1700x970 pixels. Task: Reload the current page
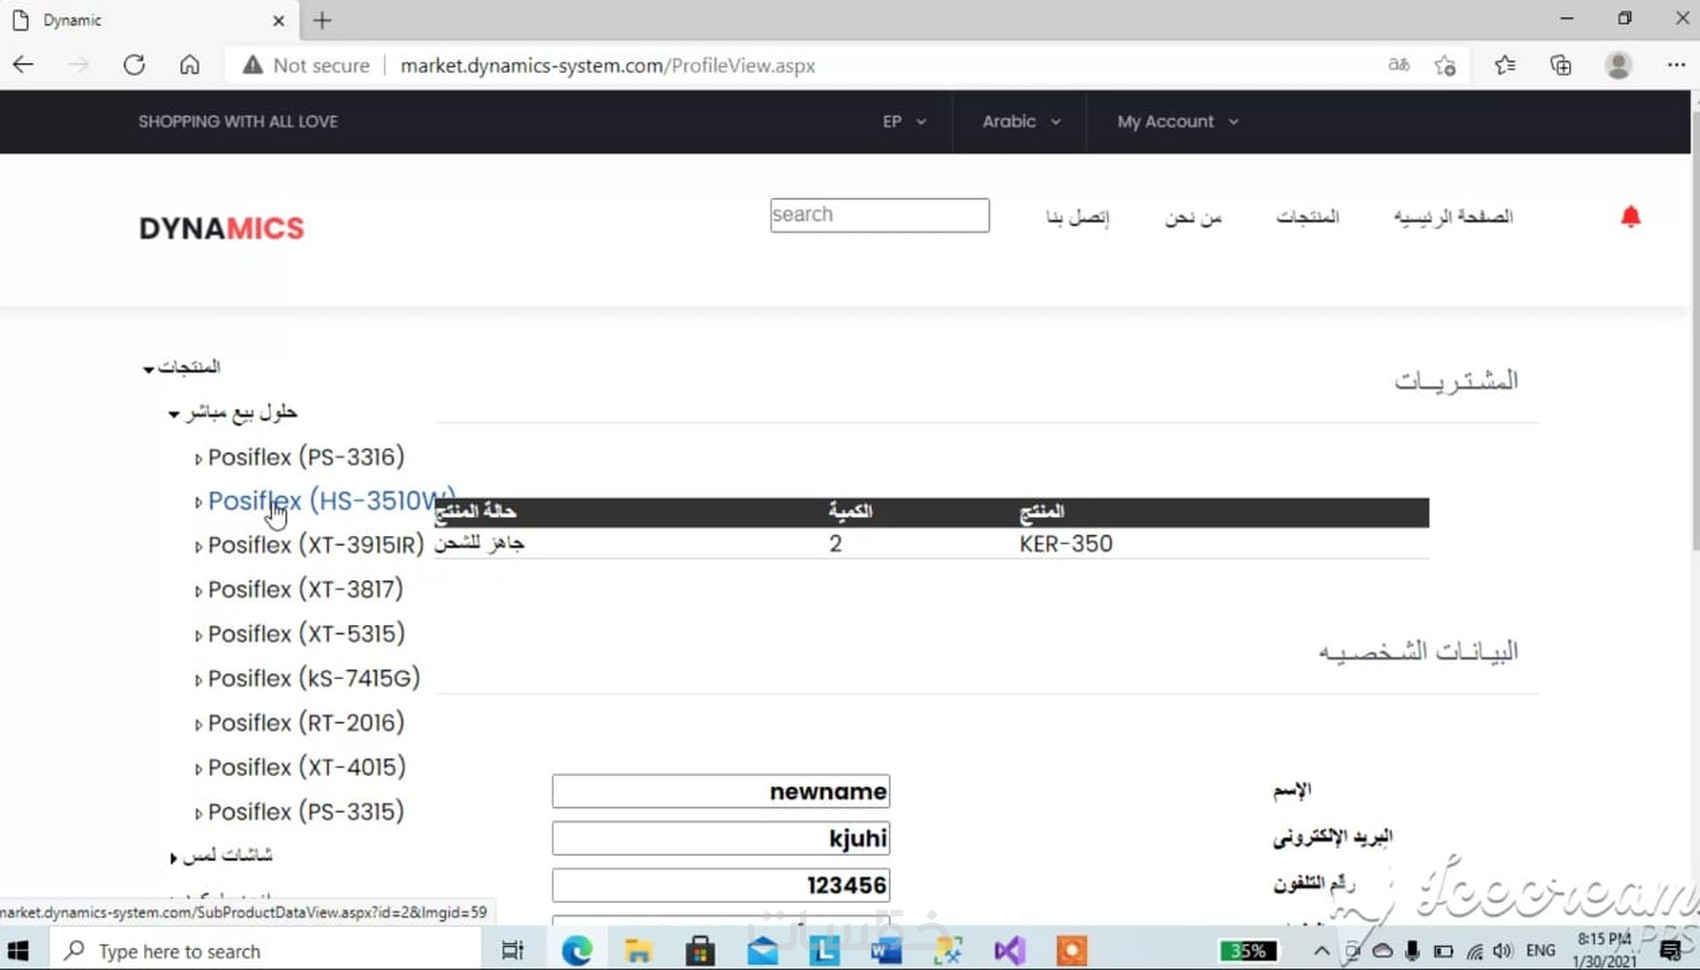(x=134, y=65)
